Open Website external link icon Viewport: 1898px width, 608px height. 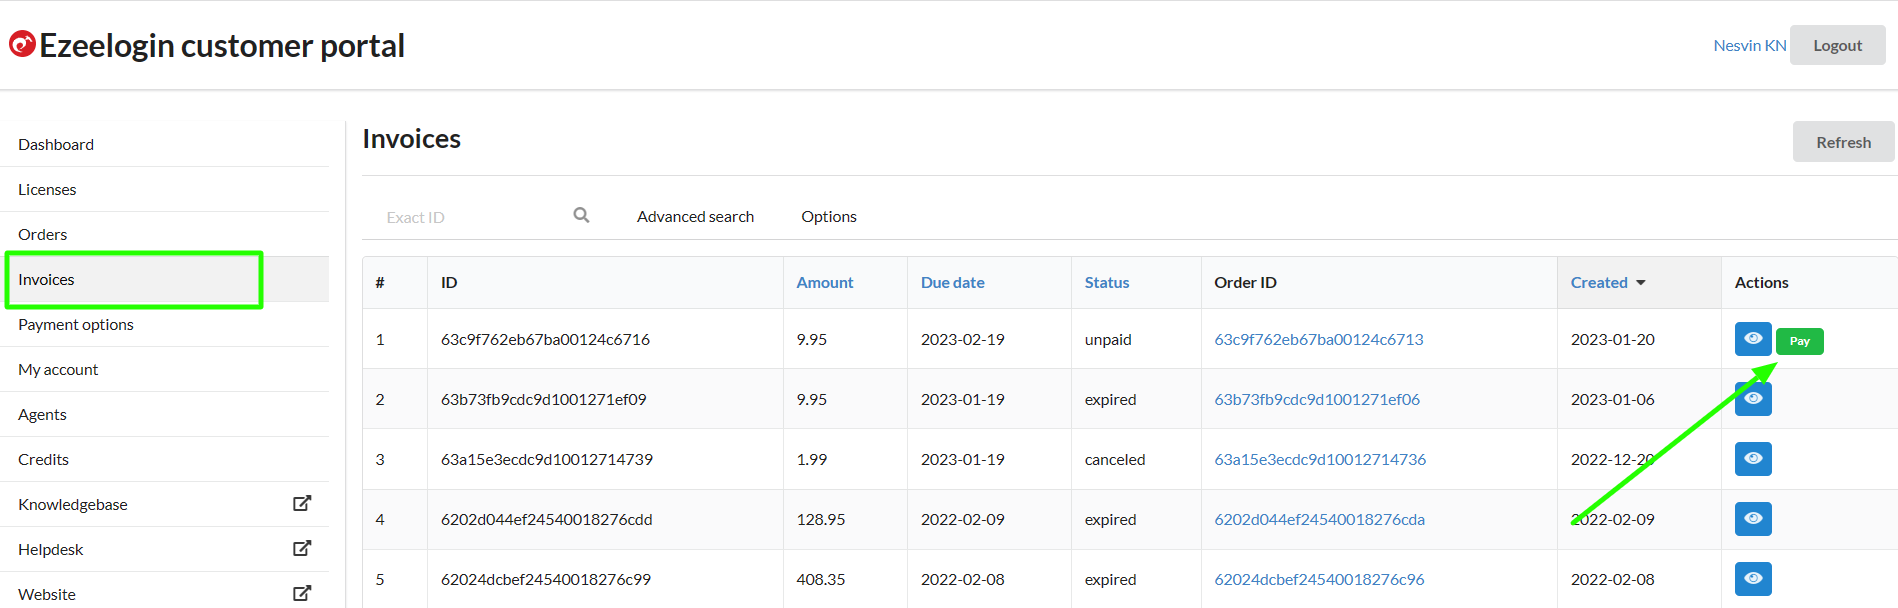click(301, 593)
